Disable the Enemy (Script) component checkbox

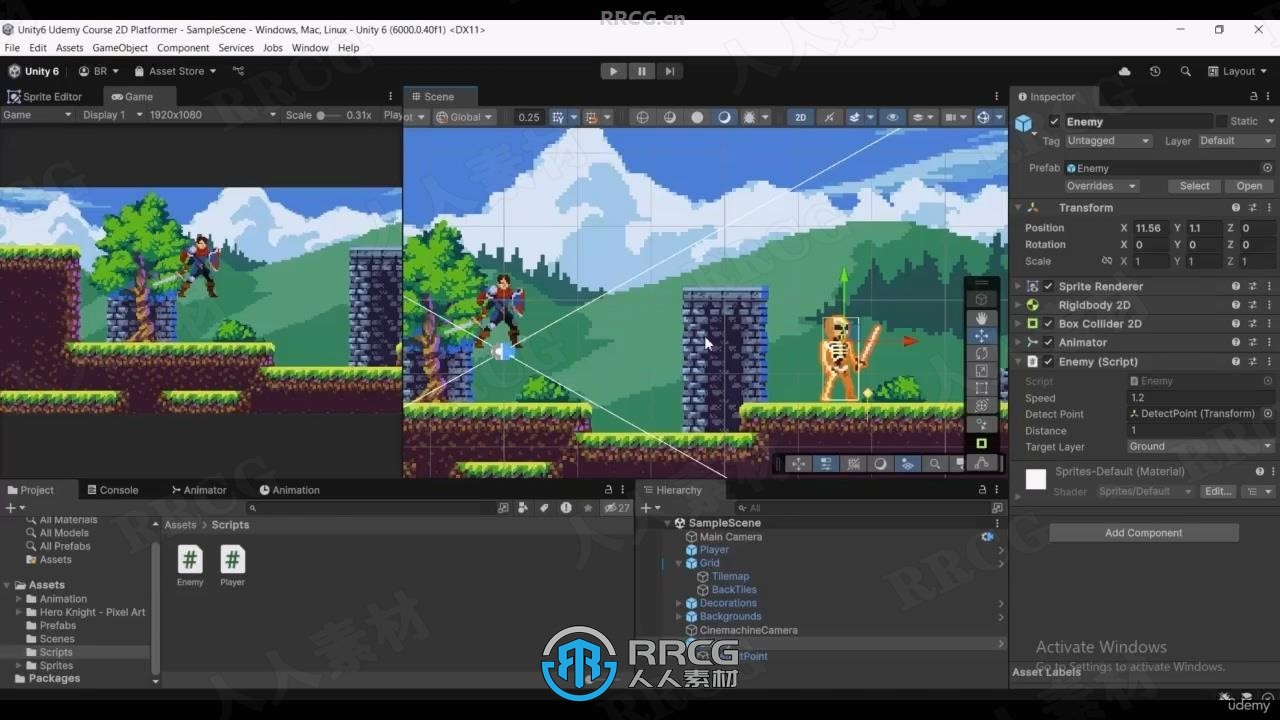pos(1048,362)
